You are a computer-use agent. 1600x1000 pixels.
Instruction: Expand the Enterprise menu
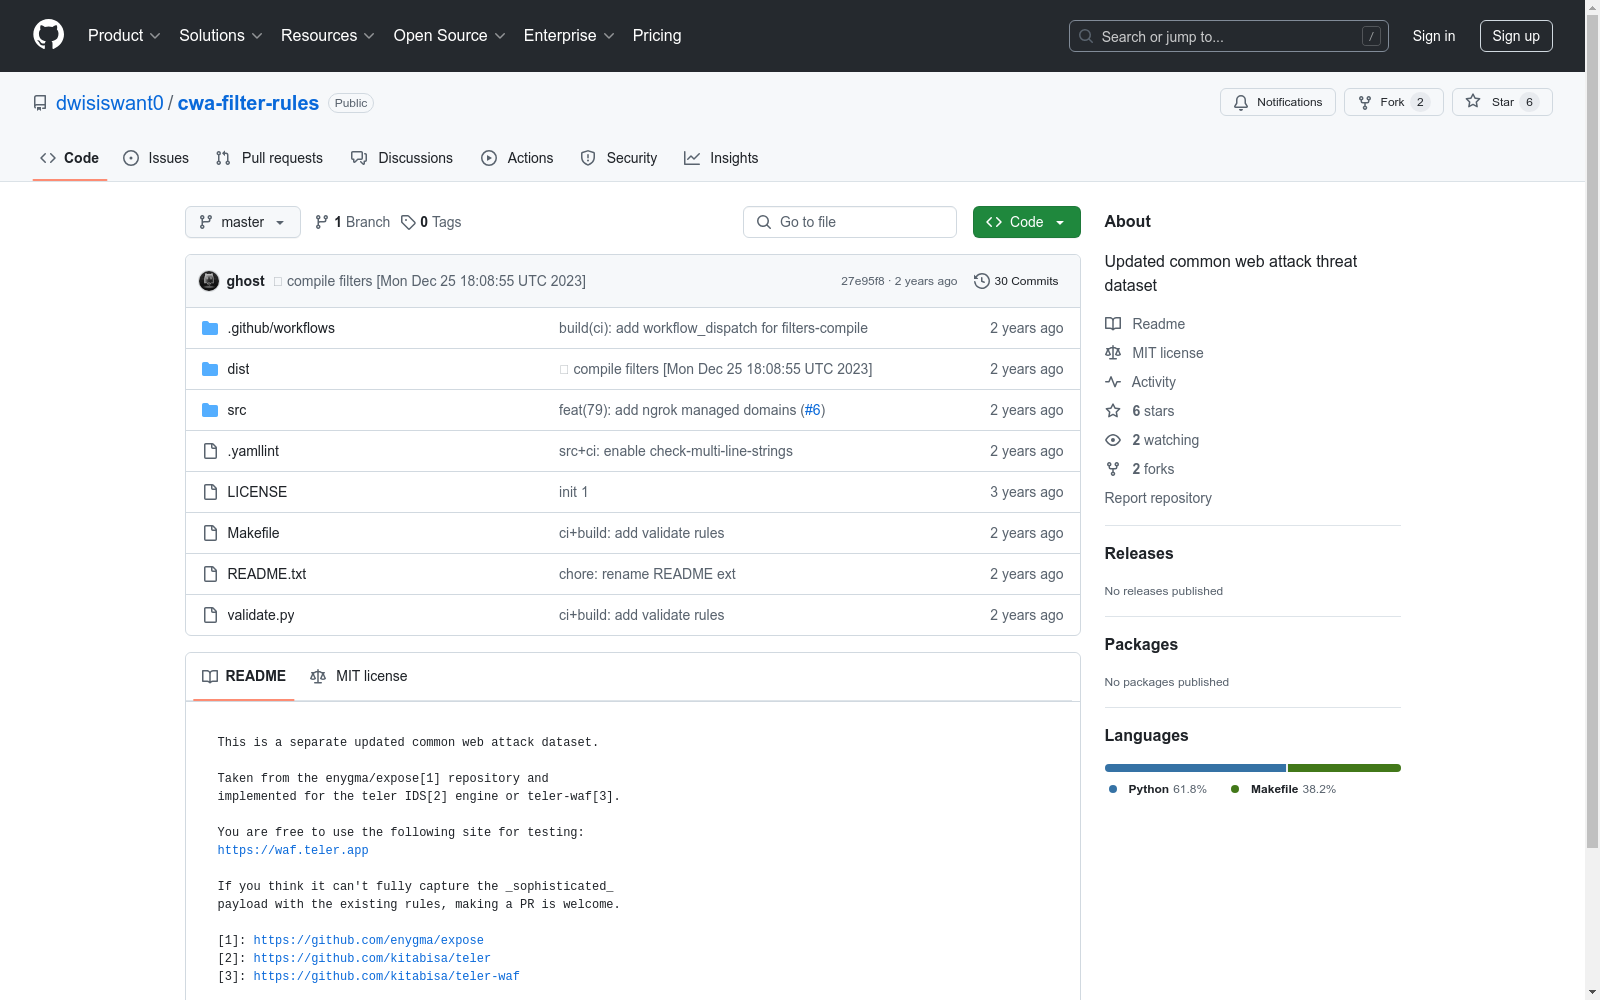569,36
